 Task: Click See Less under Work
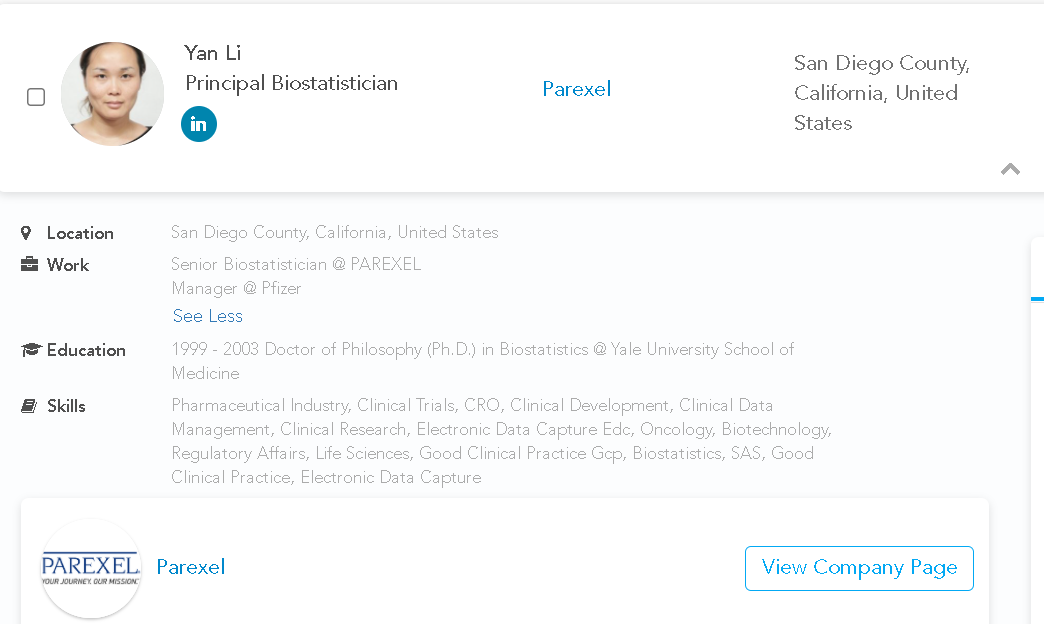click(x=208, y=316)
